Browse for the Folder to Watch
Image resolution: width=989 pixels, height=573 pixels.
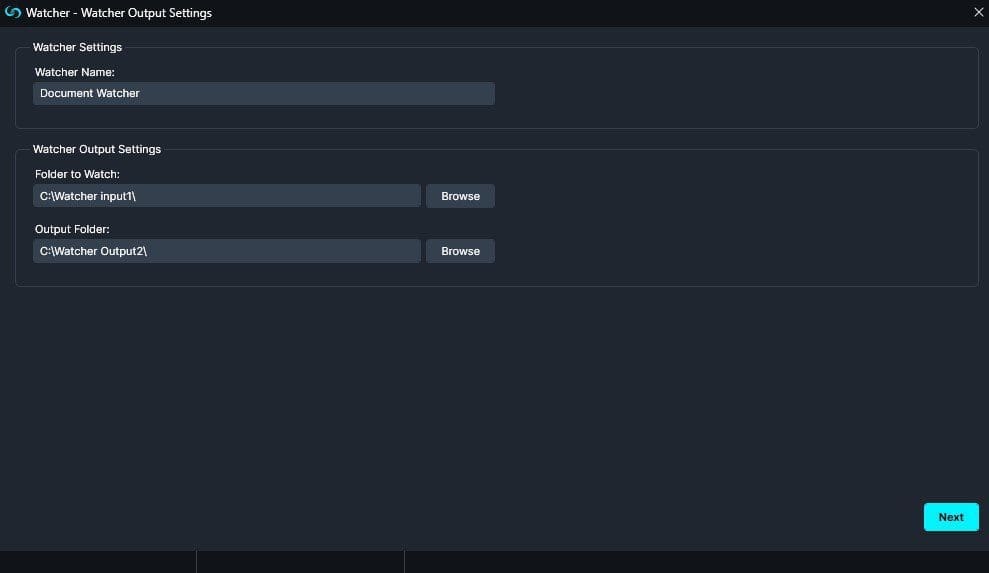click(x=460, y=196)
